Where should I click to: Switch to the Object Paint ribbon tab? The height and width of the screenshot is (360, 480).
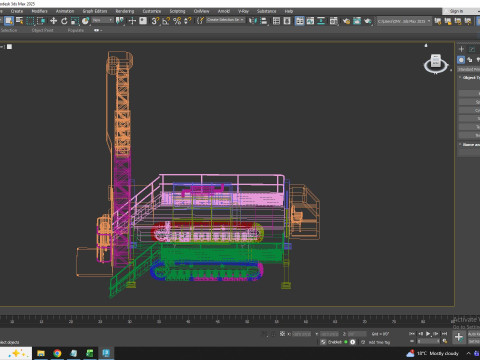[x=42, y=30]
